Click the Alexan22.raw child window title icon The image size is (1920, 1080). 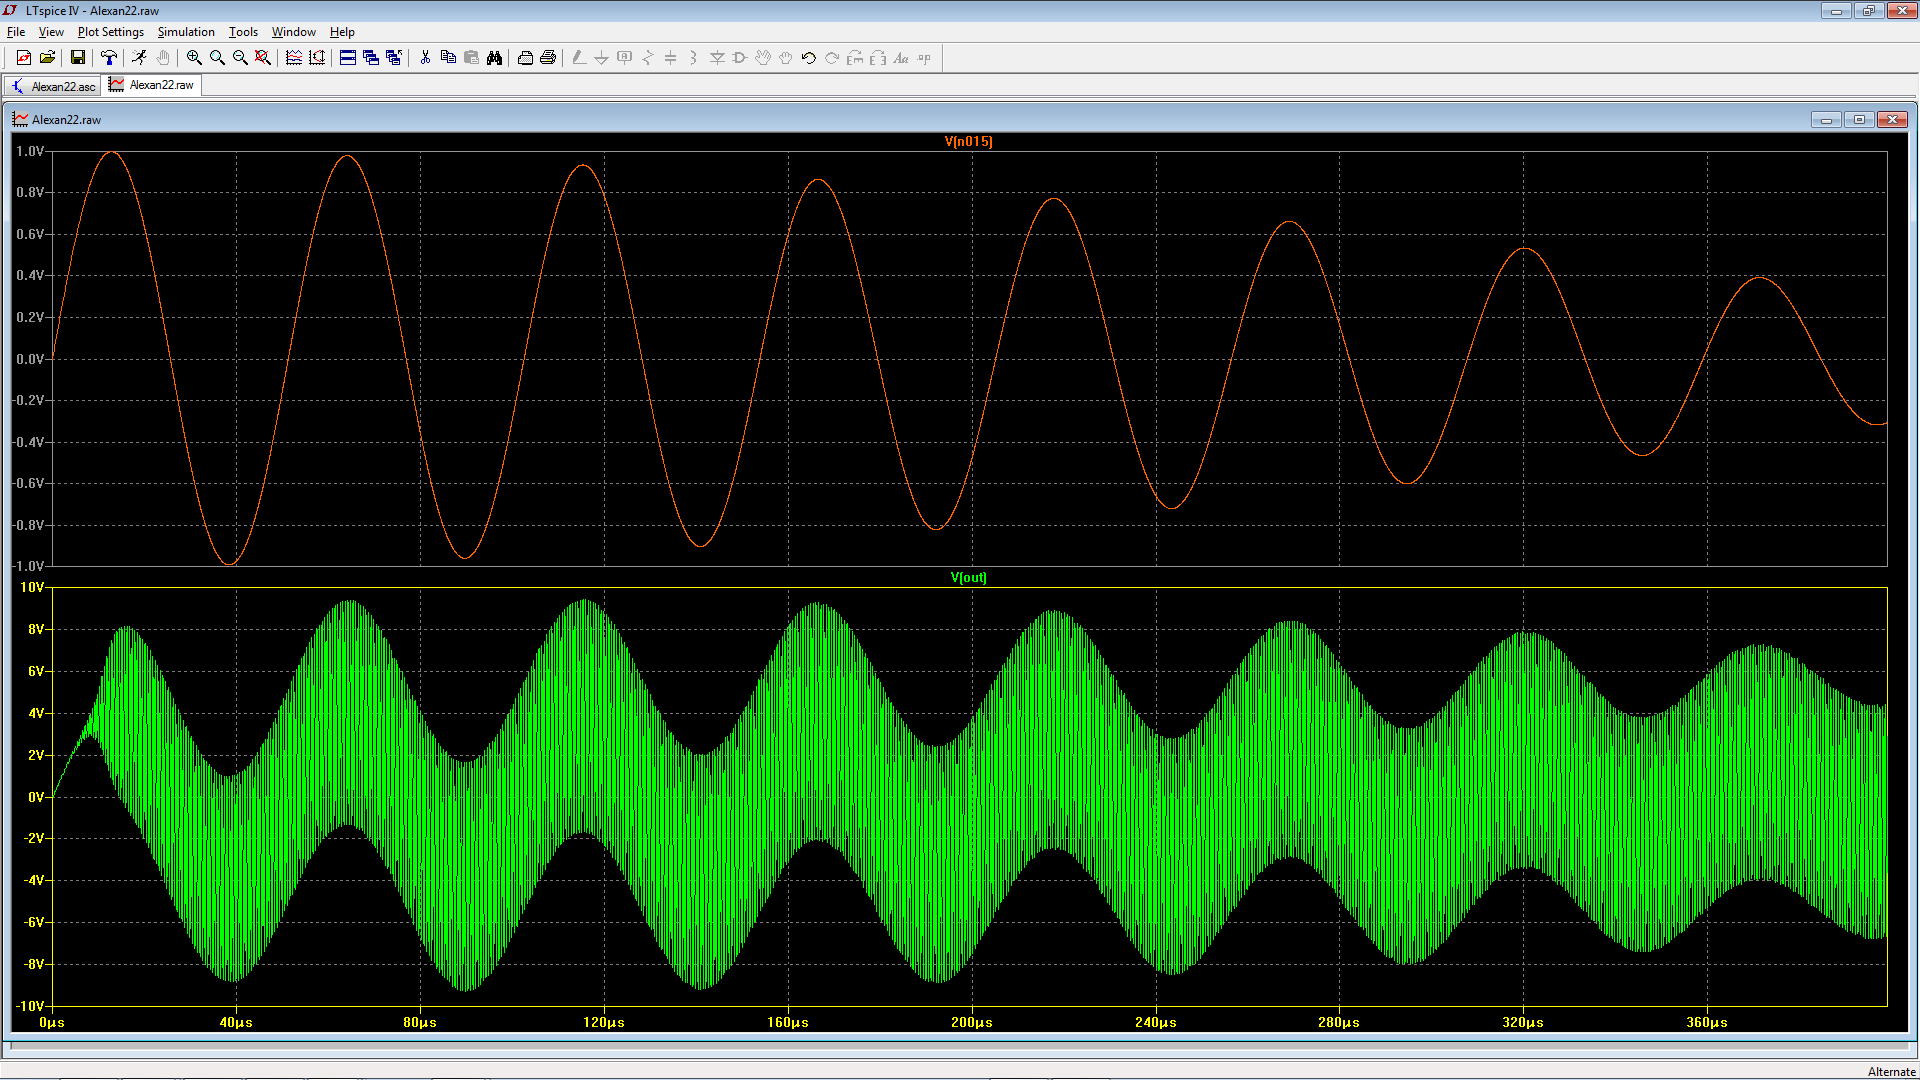(x=20, y=119)
